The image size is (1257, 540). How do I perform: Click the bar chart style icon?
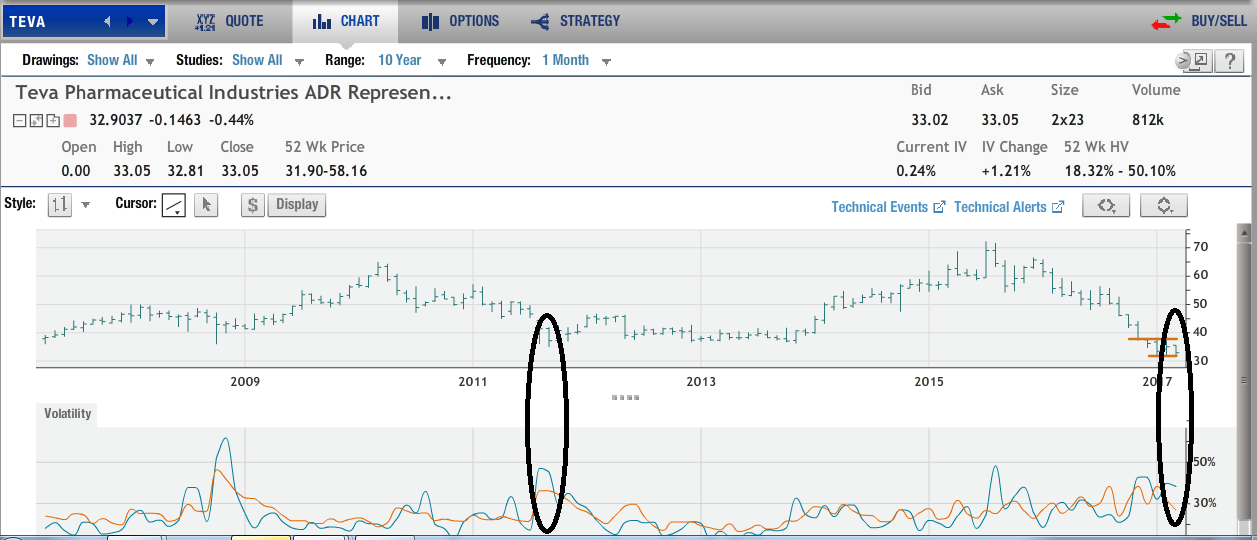coord(60,205)
